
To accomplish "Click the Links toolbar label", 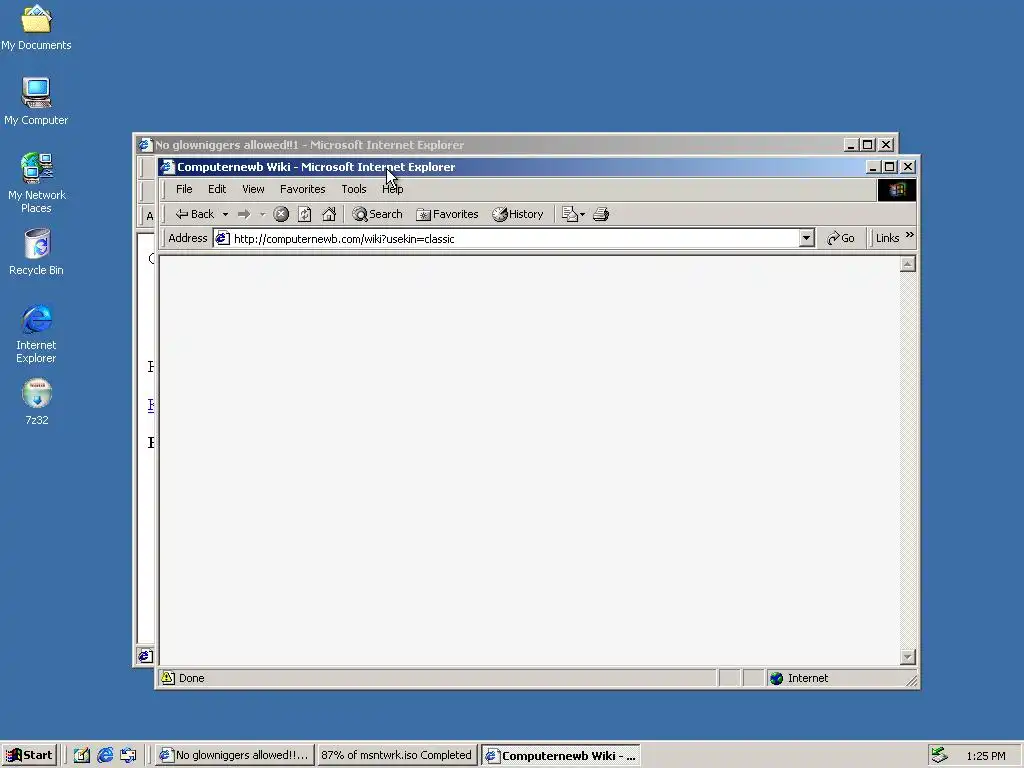I will [x=888, y=238].
